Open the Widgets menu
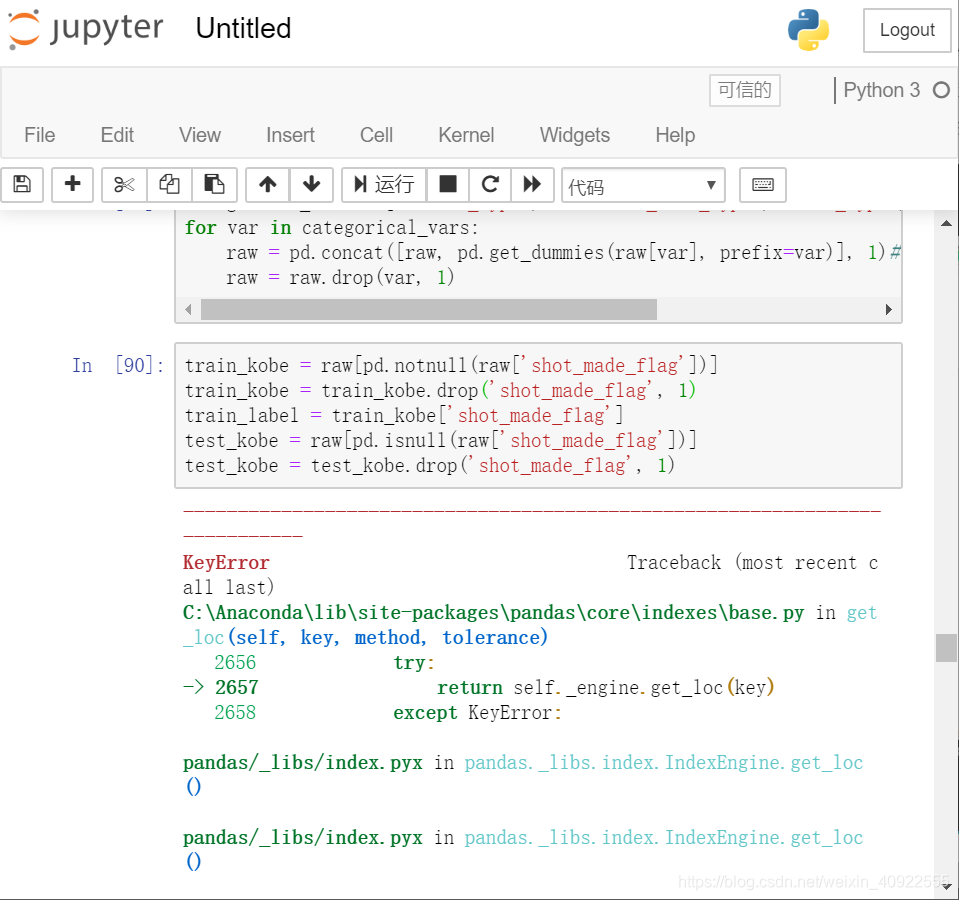The width and height of the screenshot is (959, 900). point(575,135)
